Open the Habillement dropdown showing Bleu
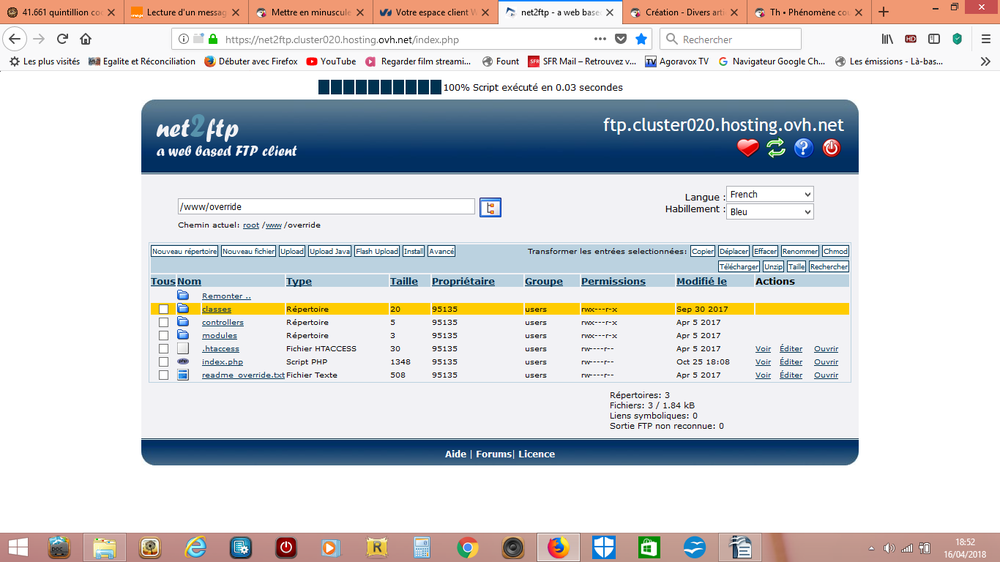 pos(770,212)
